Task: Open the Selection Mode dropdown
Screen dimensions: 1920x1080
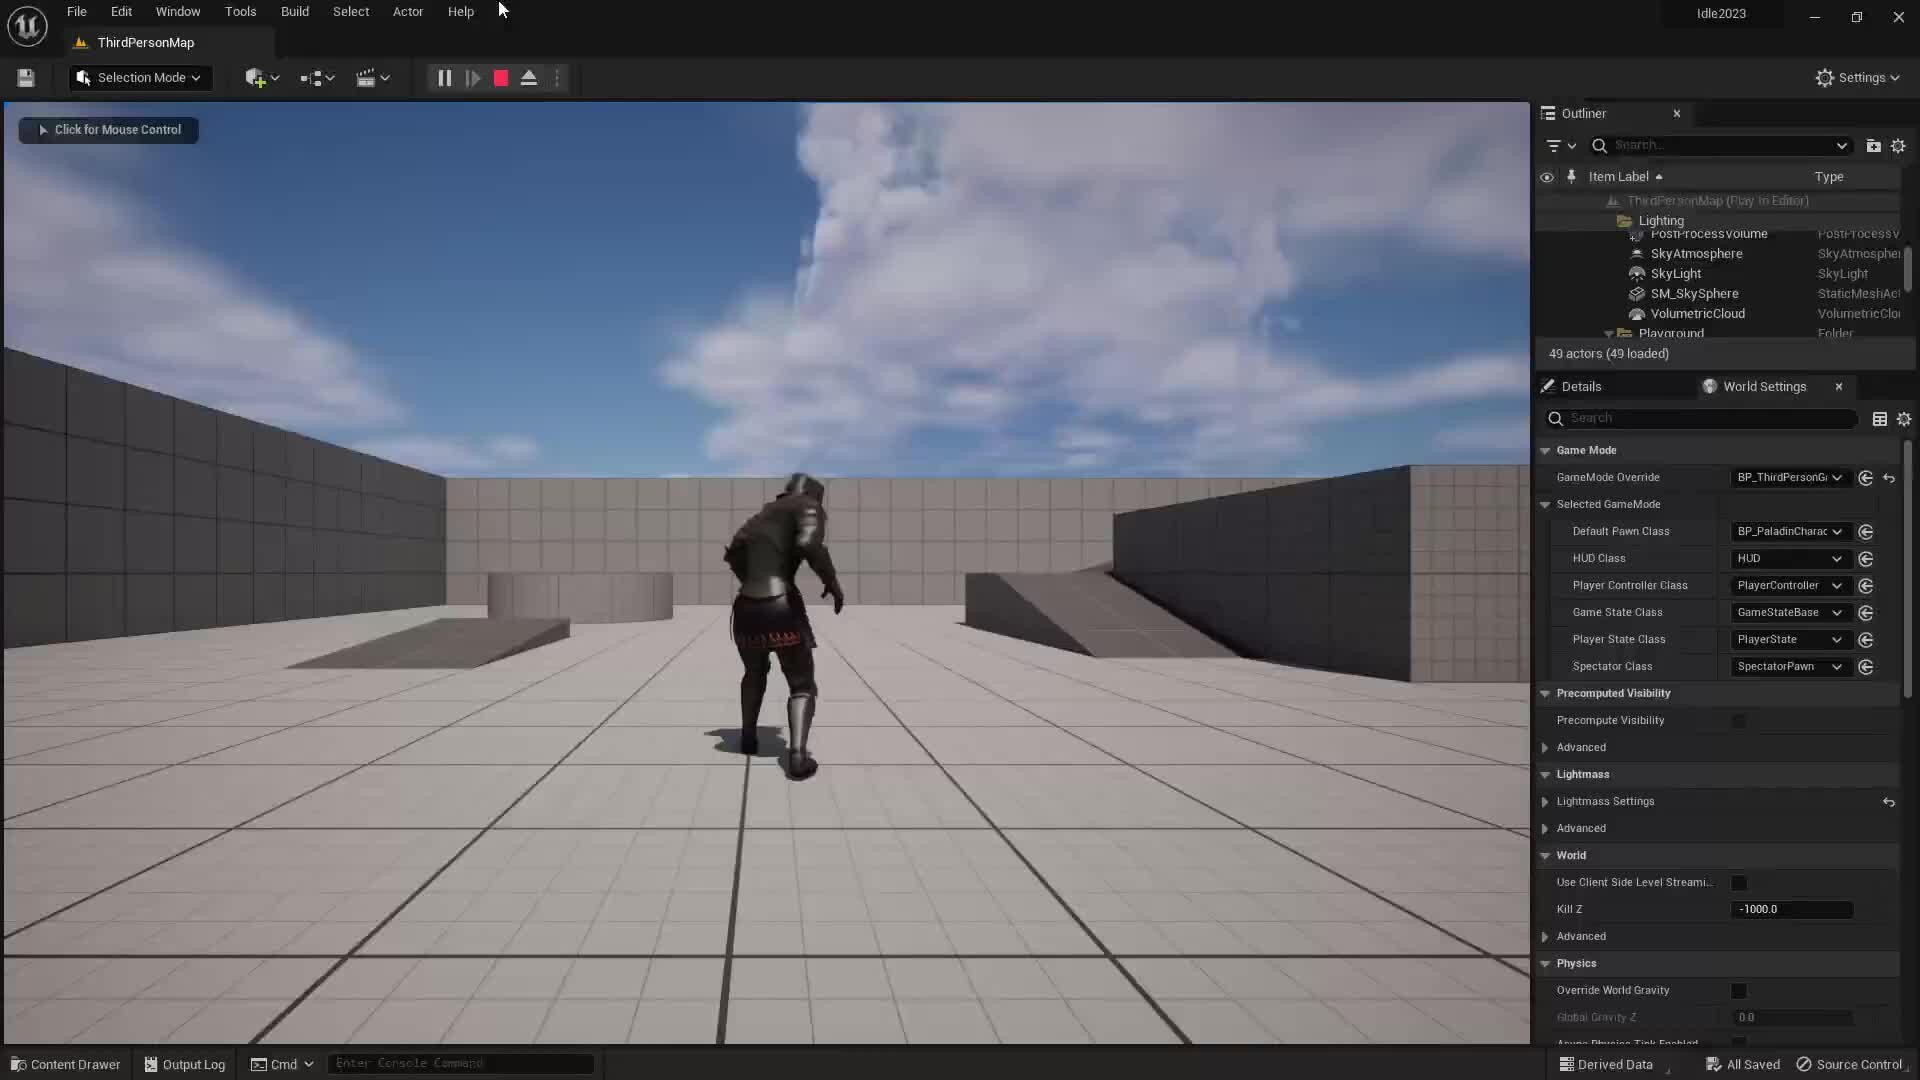Action: click(139, 77)
